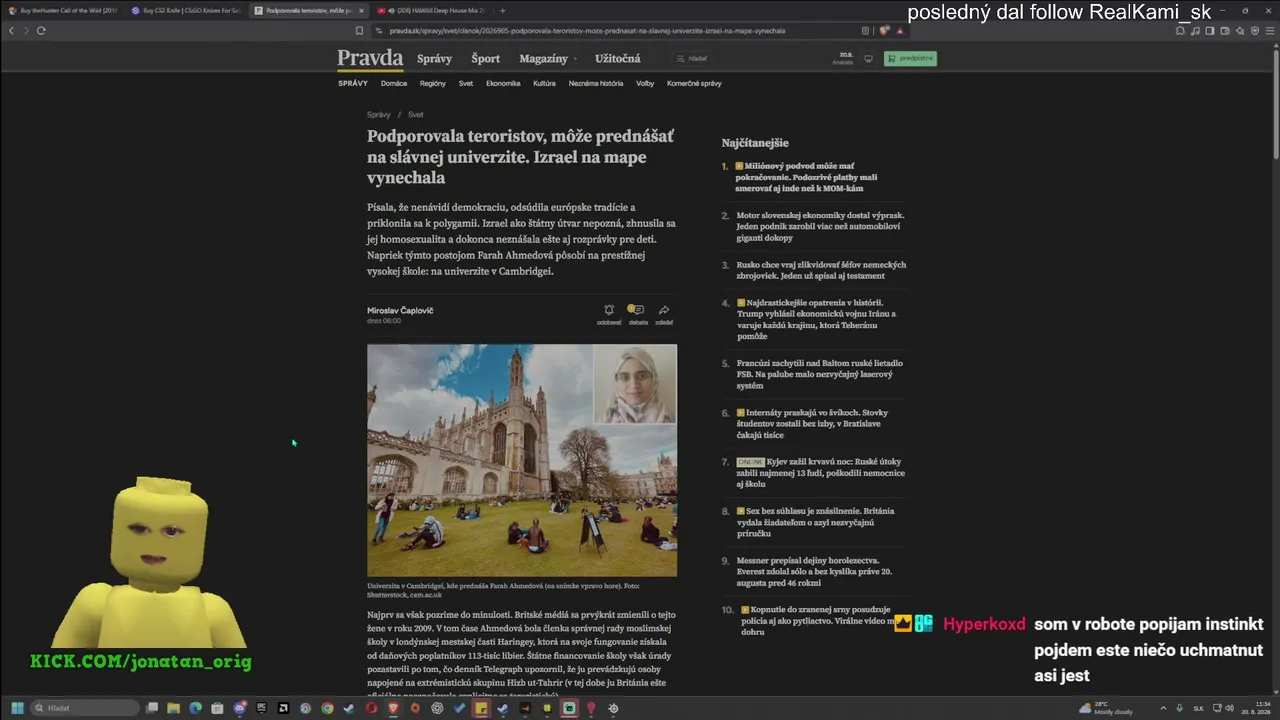The width and height of the screenshot is (1280, 720).
Task: Open the volume and network tray icons
Action: point(1224,708)
